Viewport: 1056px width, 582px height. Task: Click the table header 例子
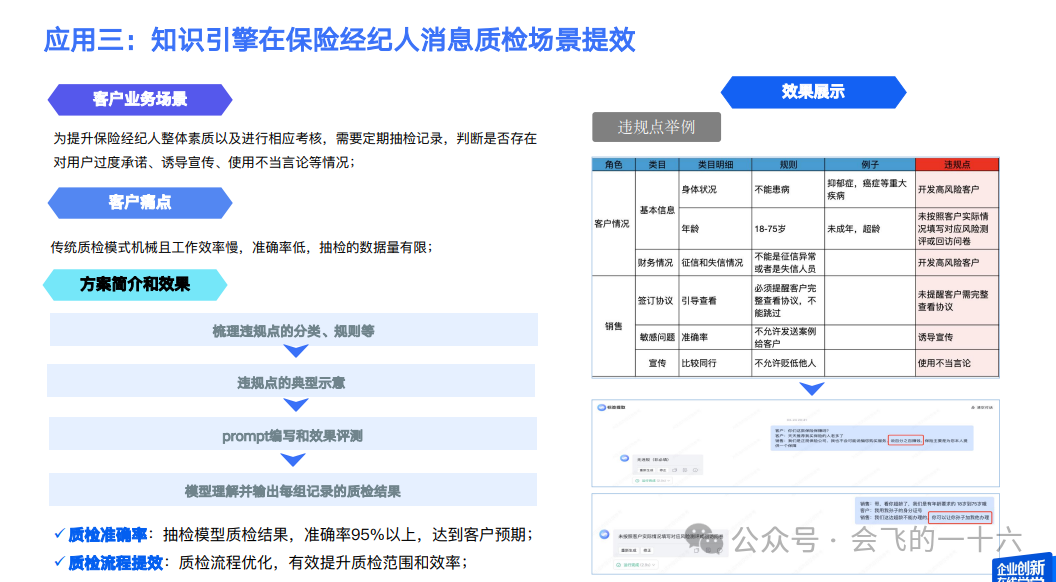point(870,164)
